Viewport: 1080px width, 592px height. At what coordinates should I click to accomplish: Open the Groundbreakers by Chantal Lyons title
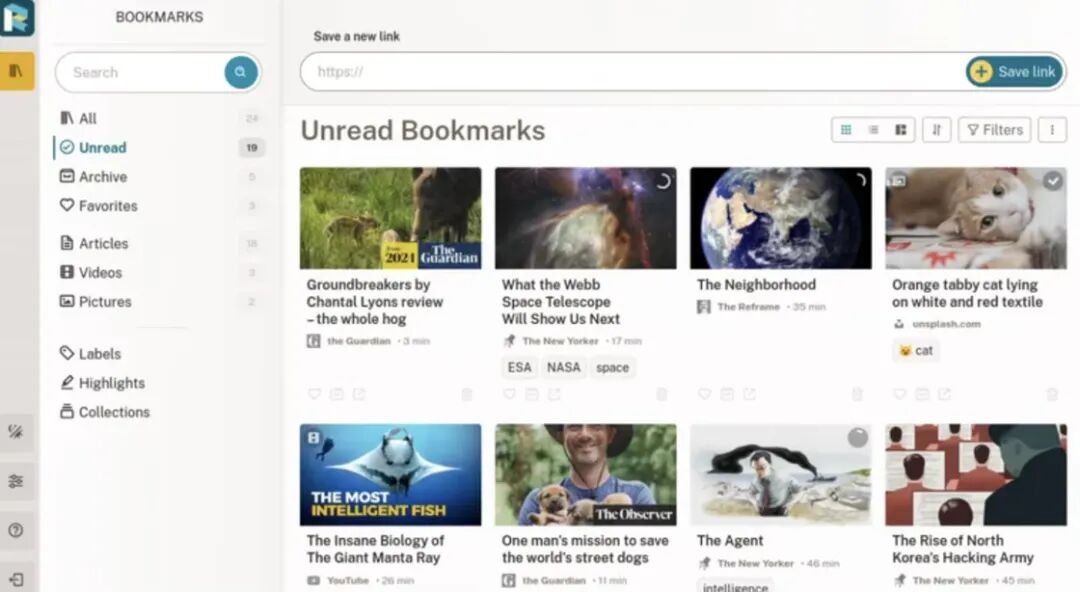[x=375, y=302]
